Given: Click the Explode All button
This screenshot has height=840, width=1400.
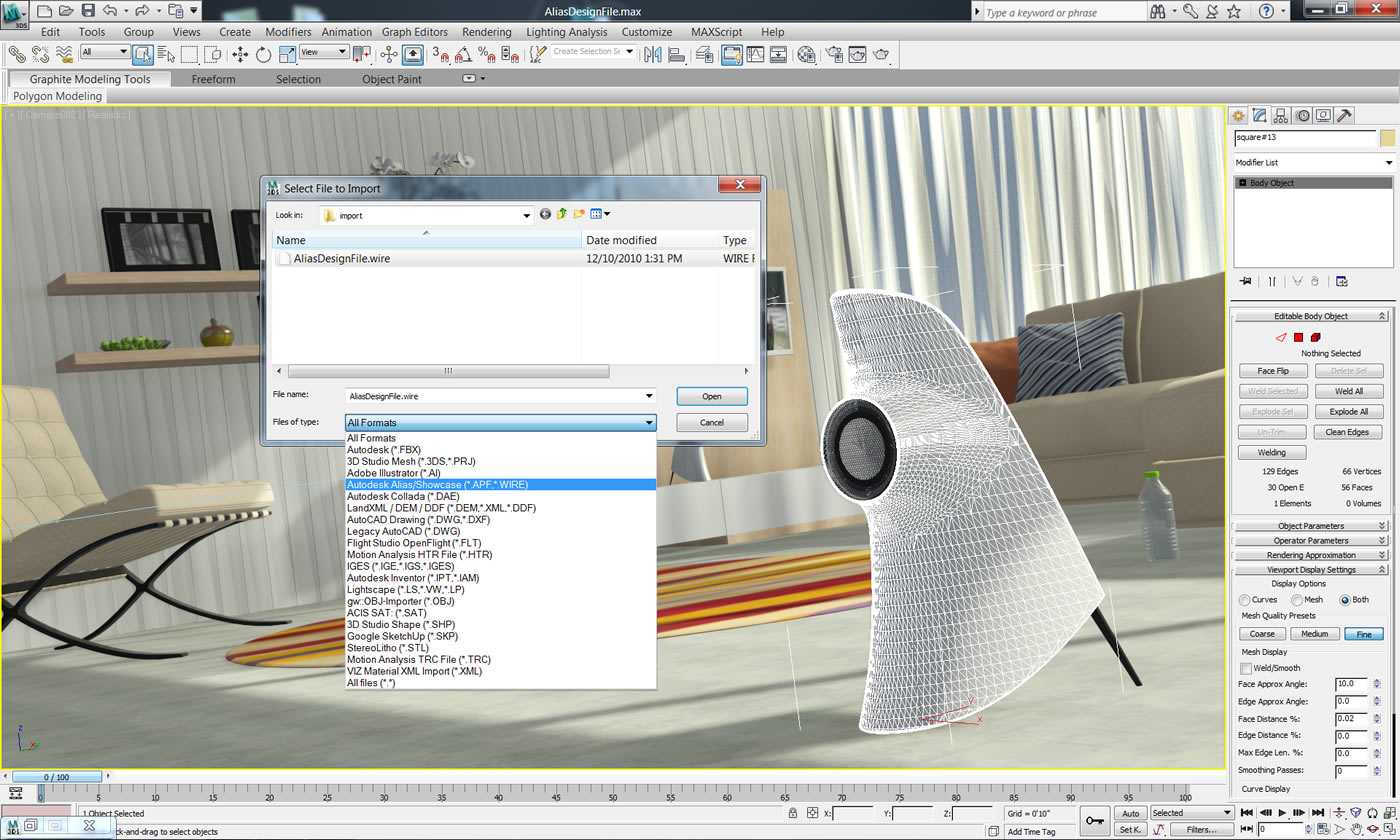Looking at the screenshot, I should tap(1348, 412).
